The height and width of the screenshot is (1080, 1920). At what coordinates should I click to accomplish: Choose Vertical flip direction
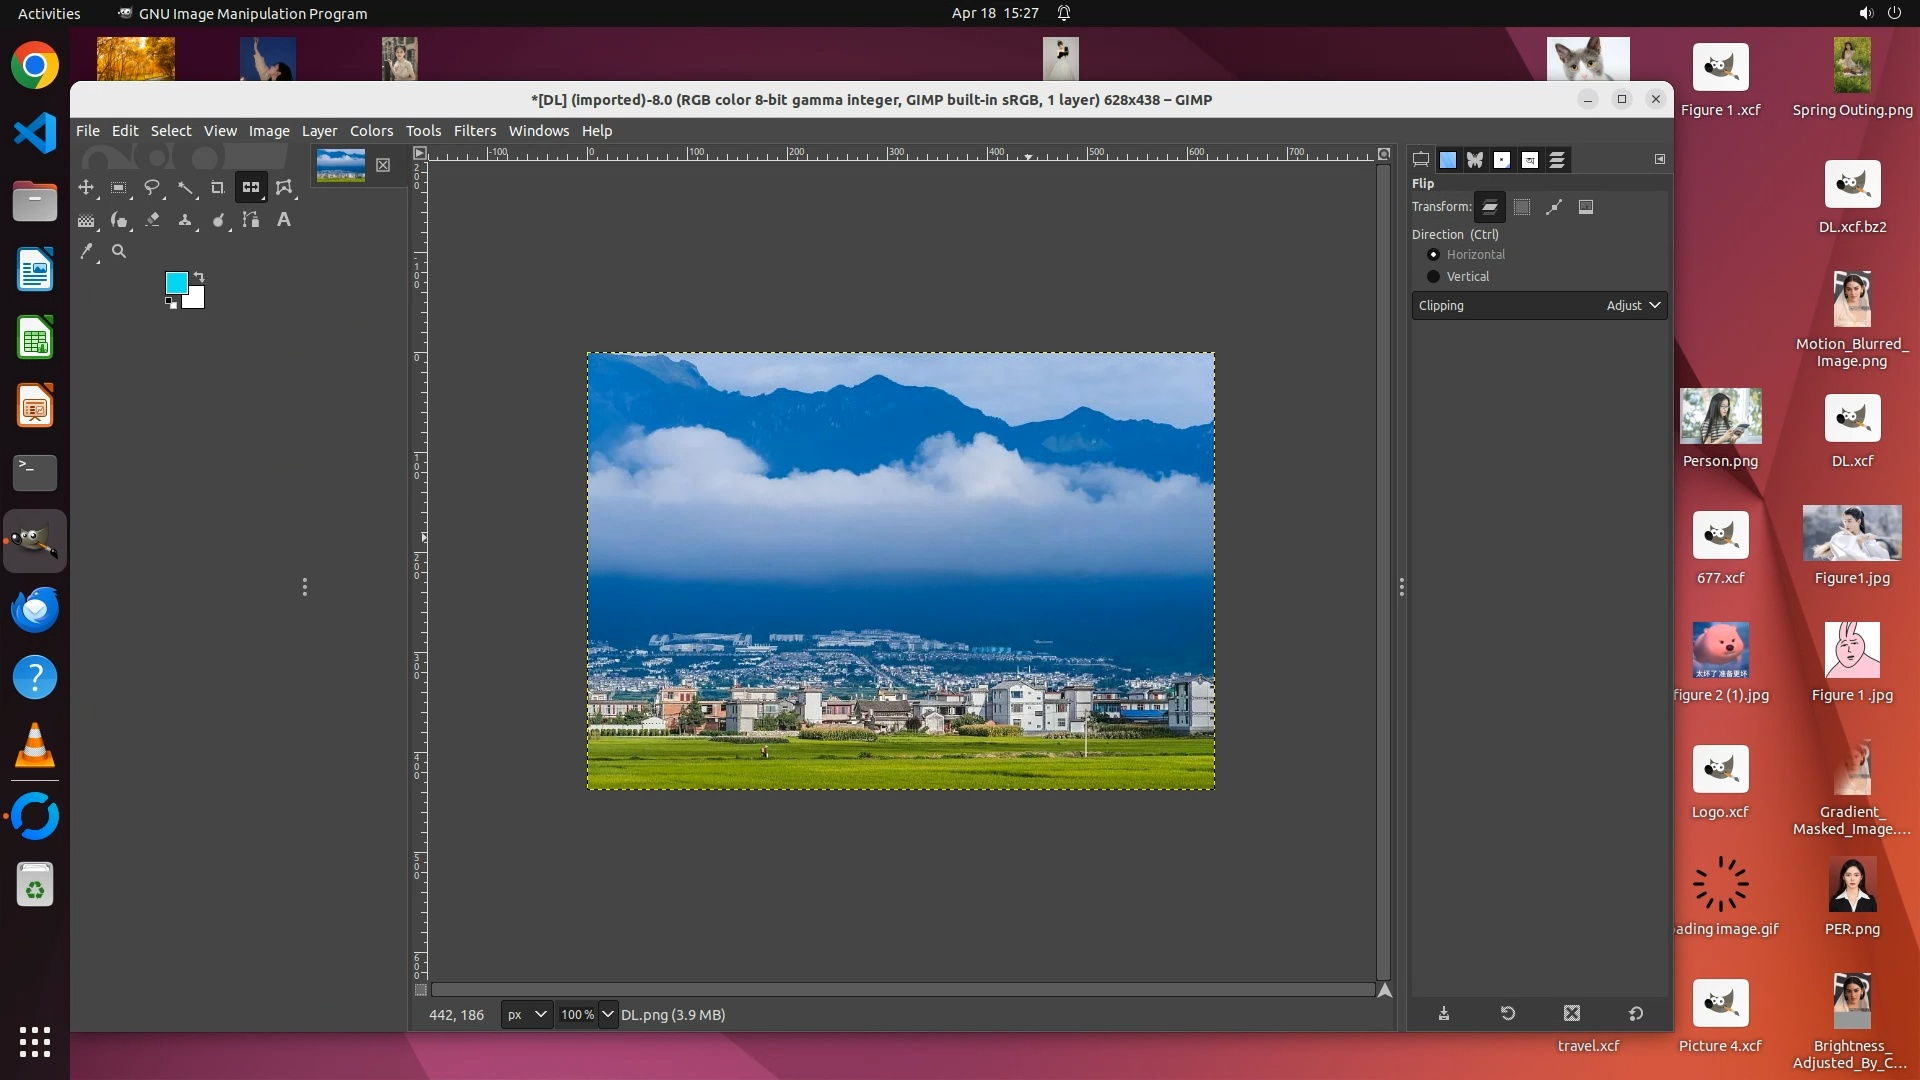(x=1433, y=276)
